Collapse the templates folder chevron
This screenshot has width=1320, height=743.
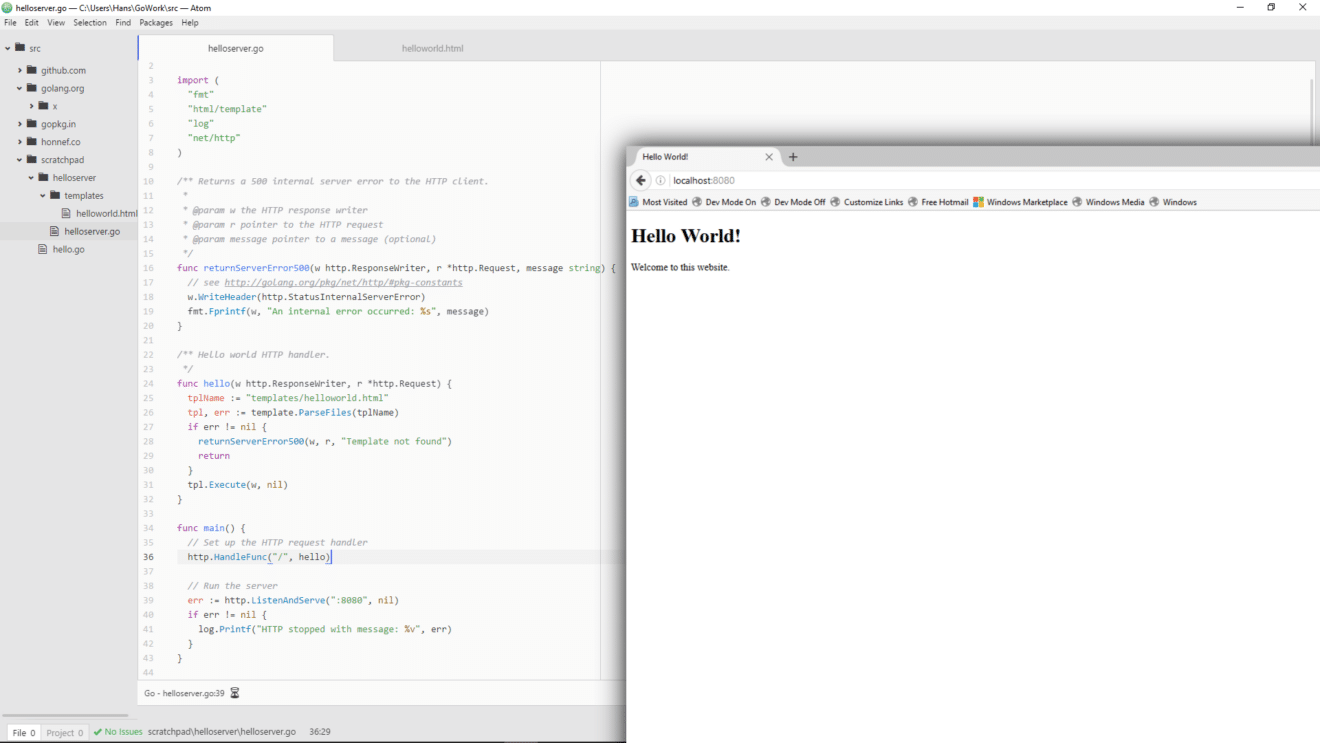[x=43, y=196]
